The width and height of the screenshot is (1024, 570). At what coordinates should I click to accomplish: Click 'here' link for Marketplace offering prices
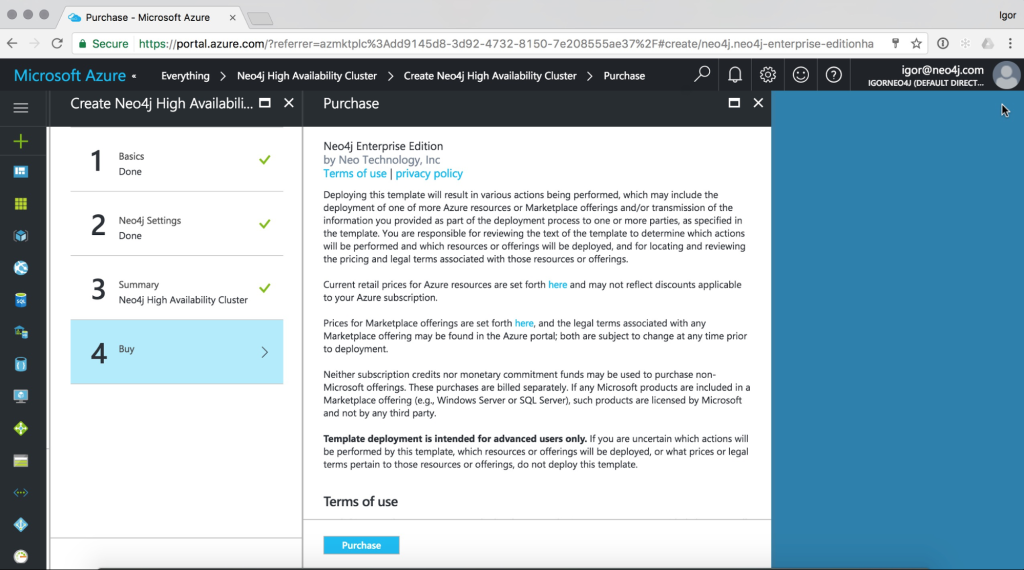coord(524,323)
